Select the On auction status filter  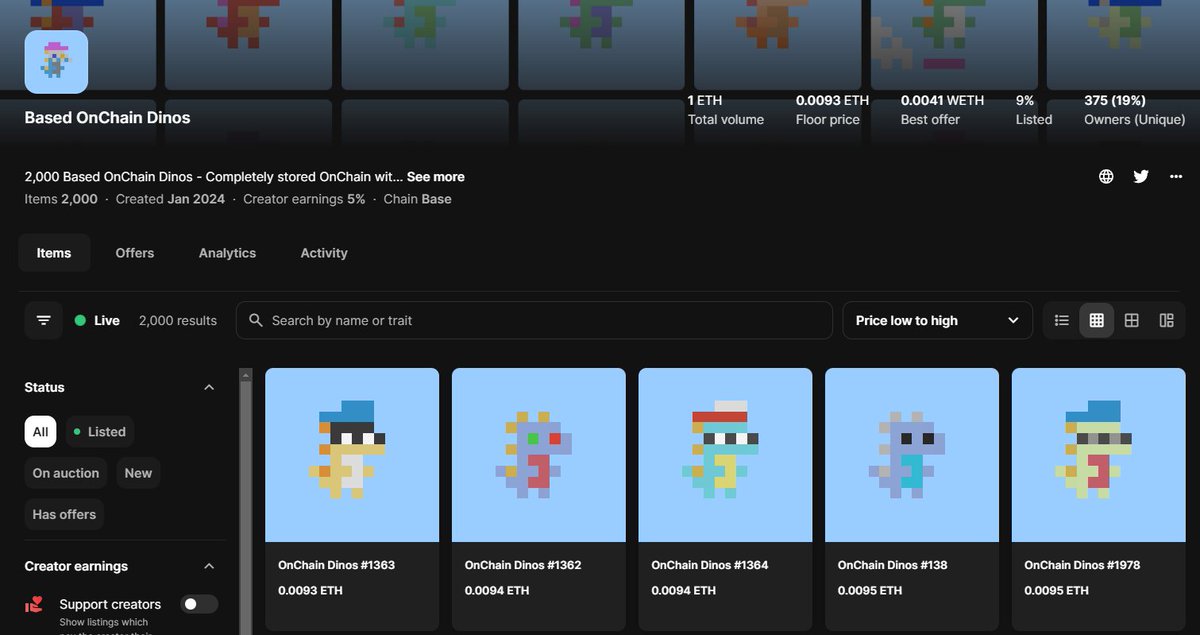[x=66, y=473]
